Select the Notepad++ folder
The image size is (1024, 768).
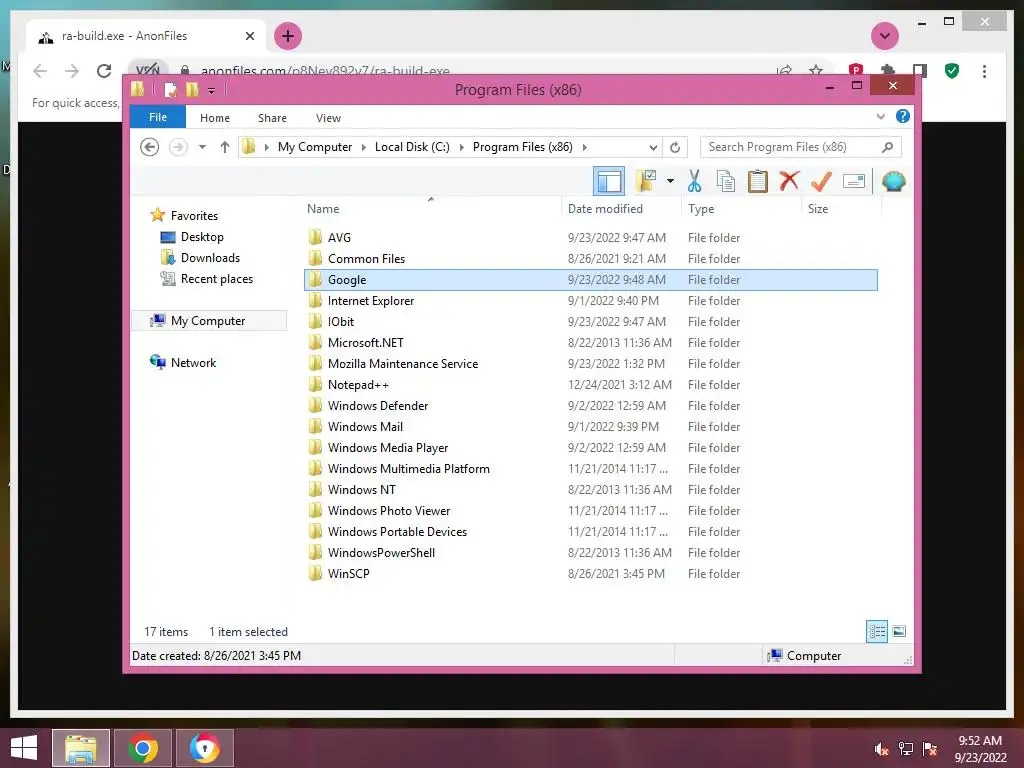point(358,385)
